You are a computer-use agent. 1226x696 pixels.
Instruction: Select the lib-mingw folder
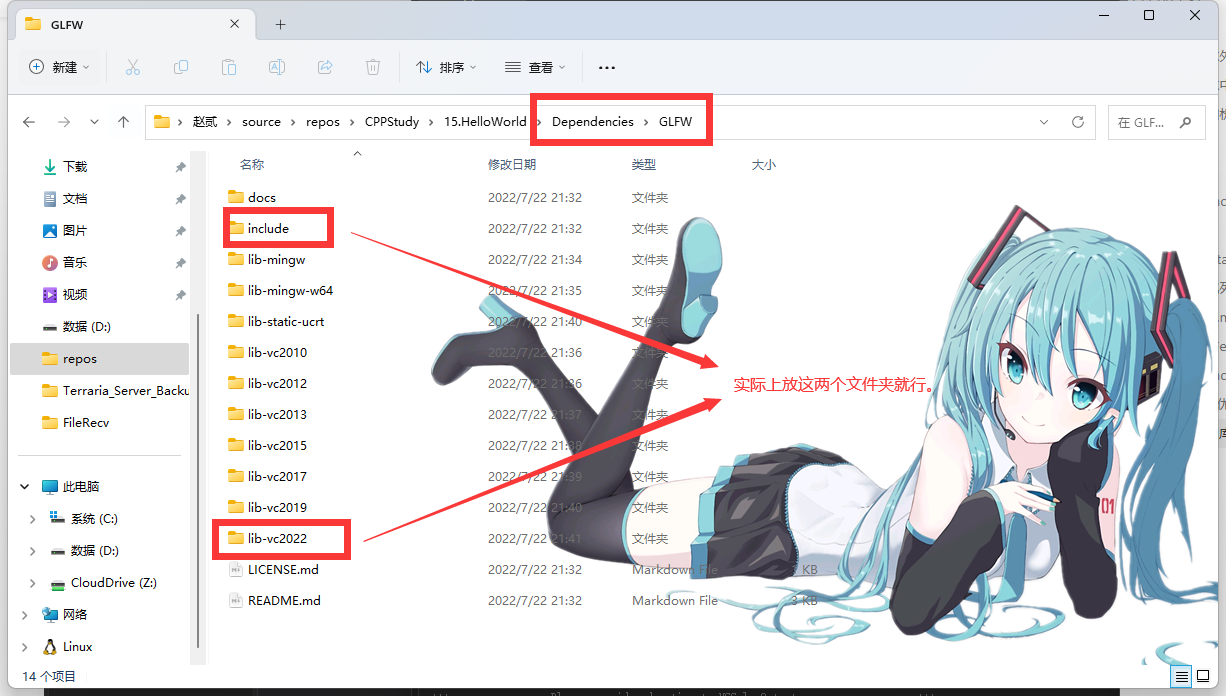(x=276, y=260)
